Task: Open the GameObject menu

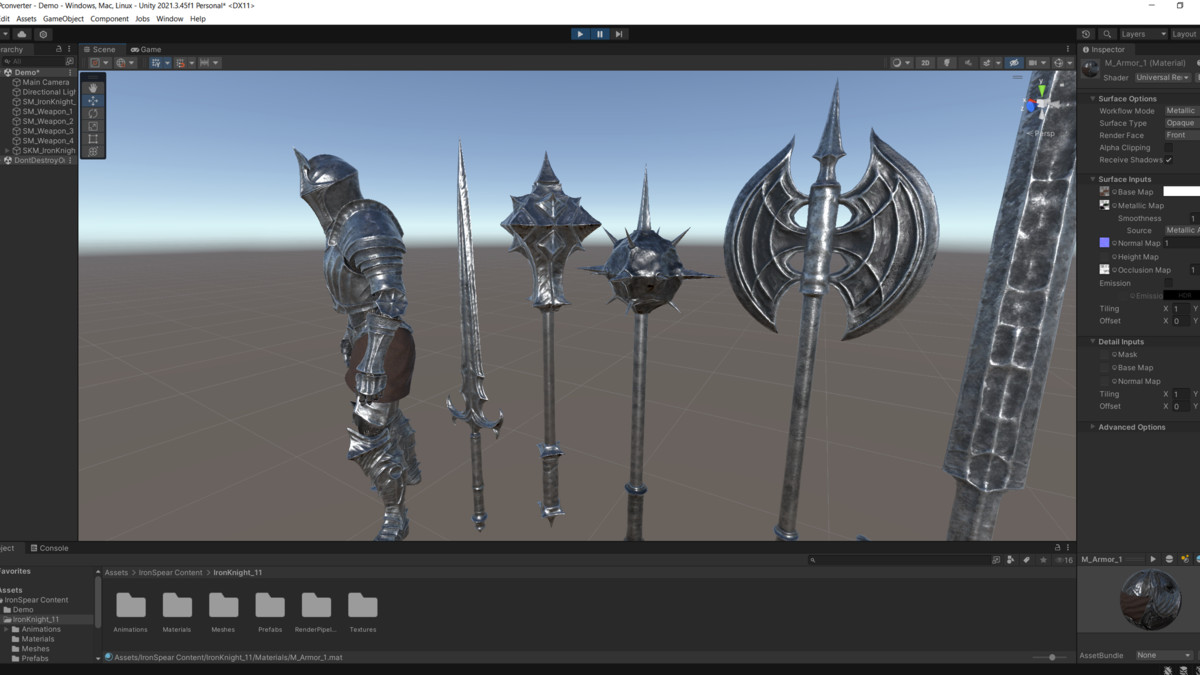Action: [63, 19]
